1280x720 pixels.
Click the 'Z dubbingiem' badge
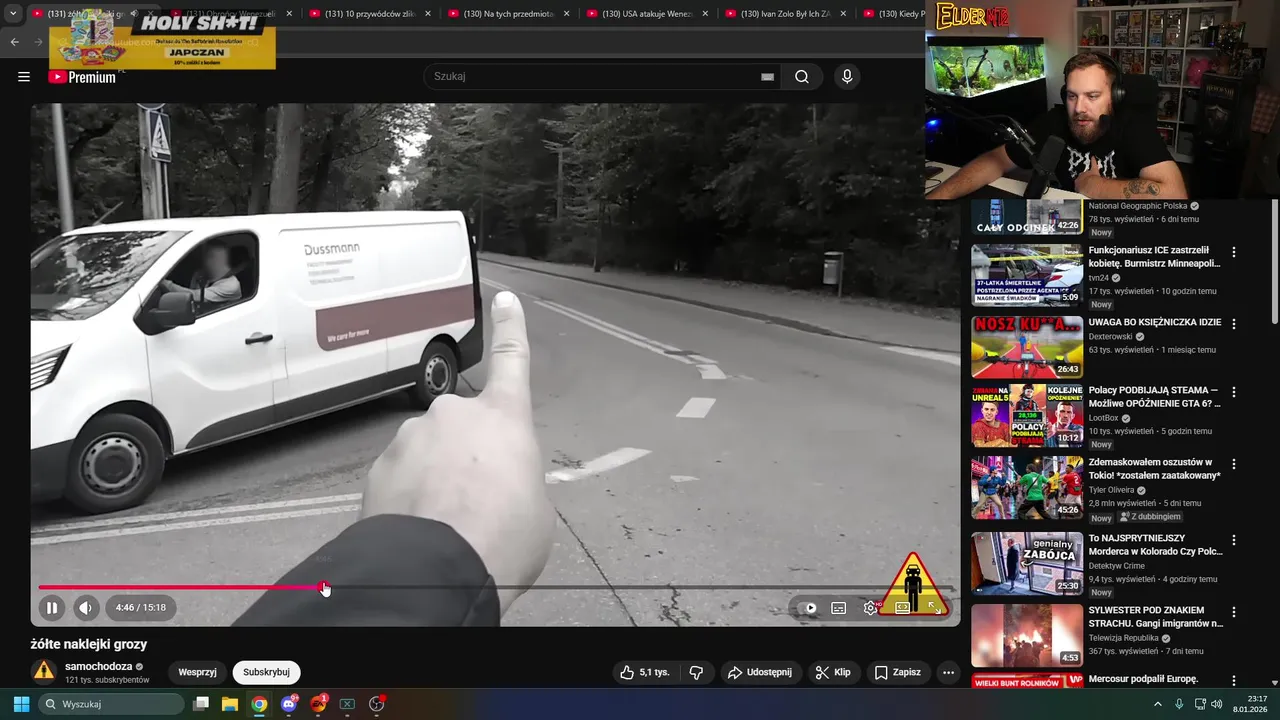pos(1150,517)
